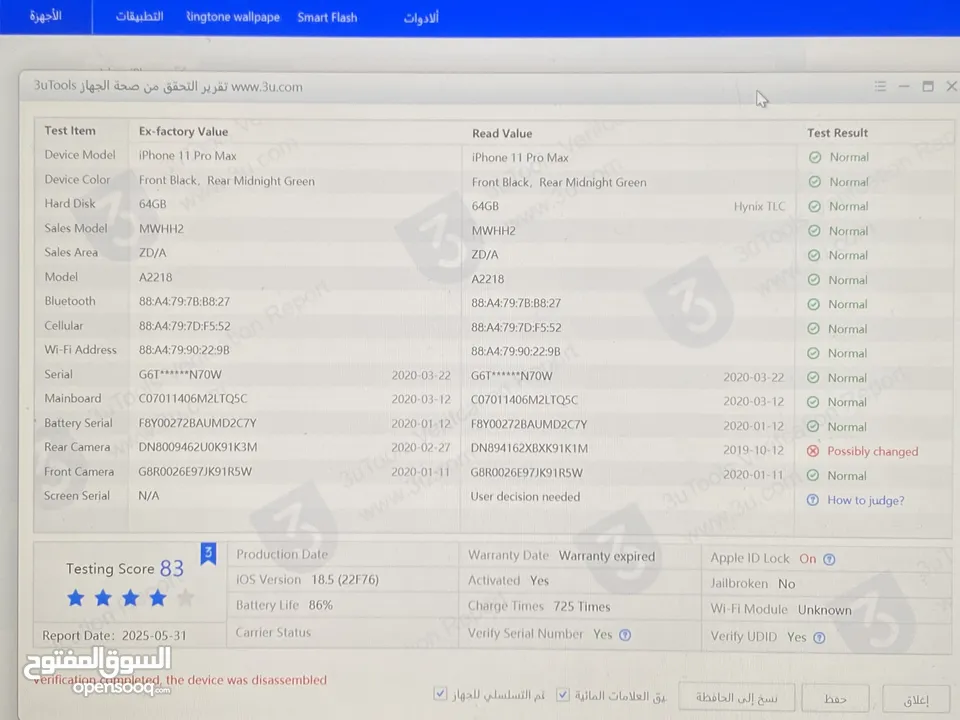Switch to the التطبيقات tab

140,17
